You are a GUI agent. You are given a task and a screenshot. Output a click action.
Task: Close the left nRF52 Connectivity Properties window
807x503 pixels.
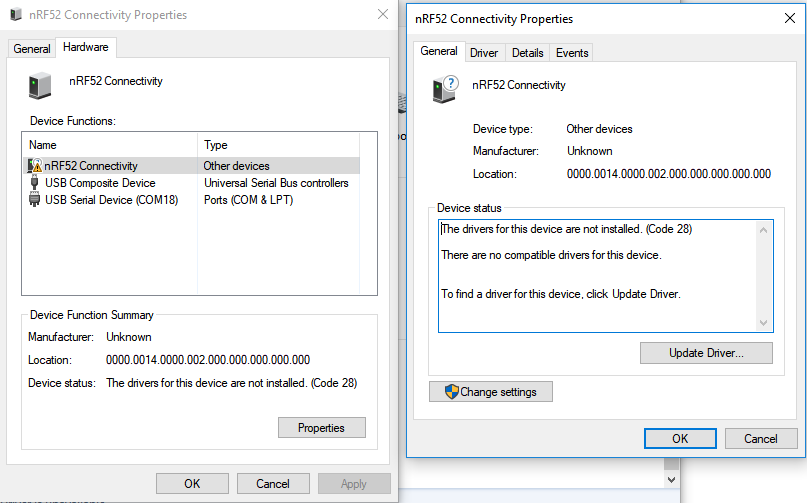383,14
